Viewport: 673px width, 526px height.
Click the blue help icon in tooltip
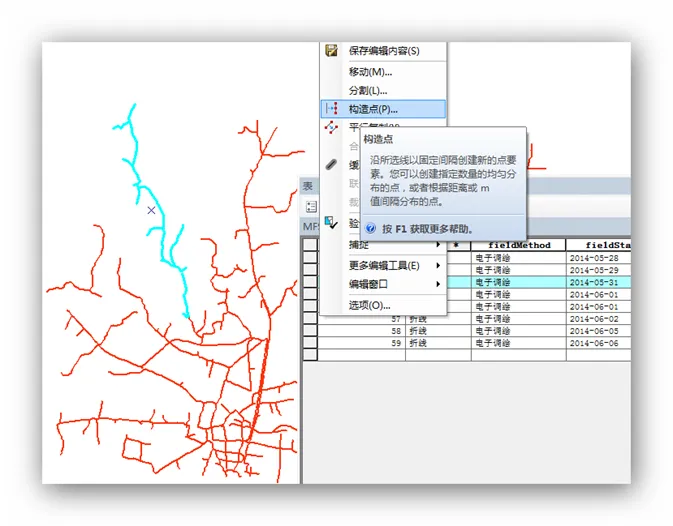pos(371,228)
